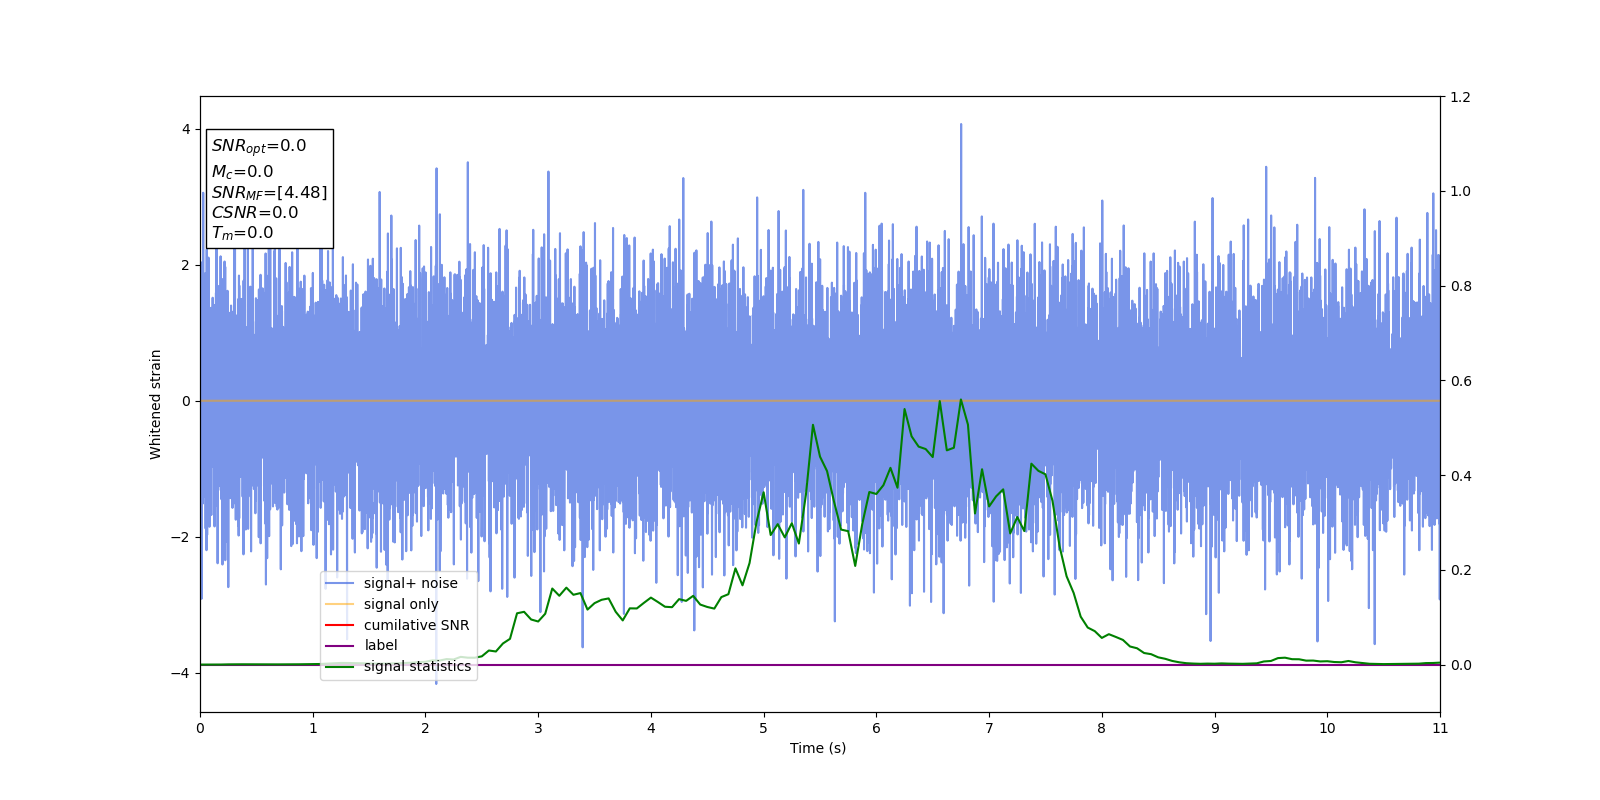
Task: Click the SNR_MF=[4.48] annotation
Action: pyautogui.click(x=269, y=193)
